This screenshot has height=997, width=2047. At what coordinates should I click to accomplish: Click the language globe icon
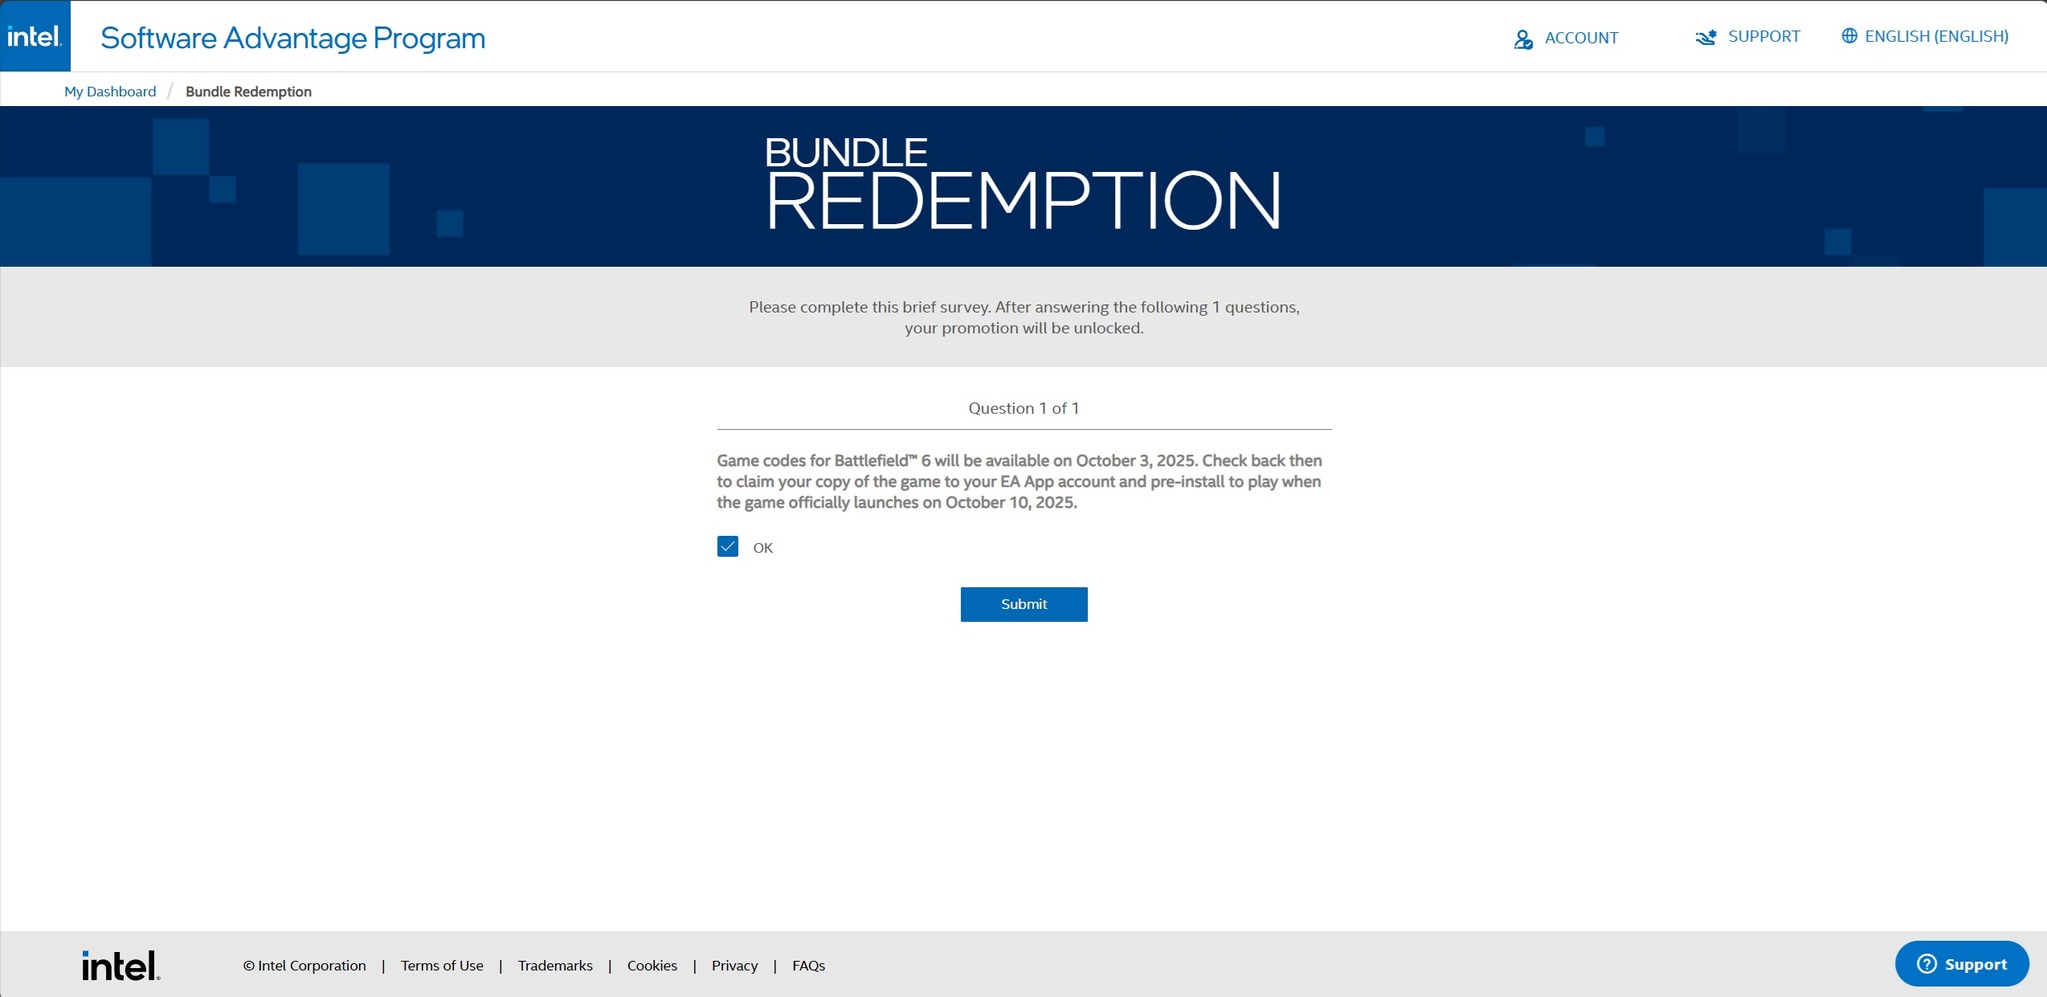coord(1850,36)
